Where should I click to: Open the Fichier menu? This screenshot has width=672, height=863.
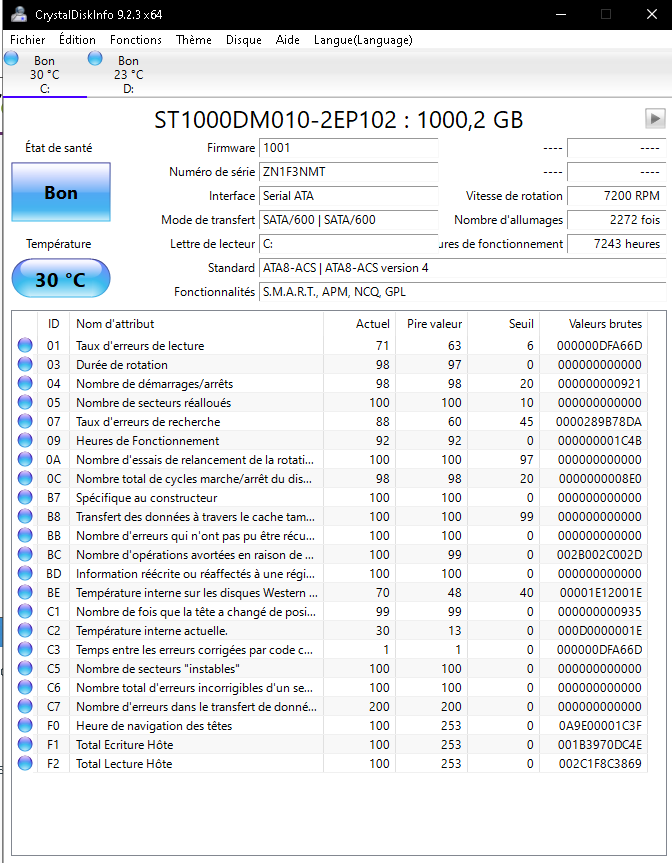click(x=28, y=40)
